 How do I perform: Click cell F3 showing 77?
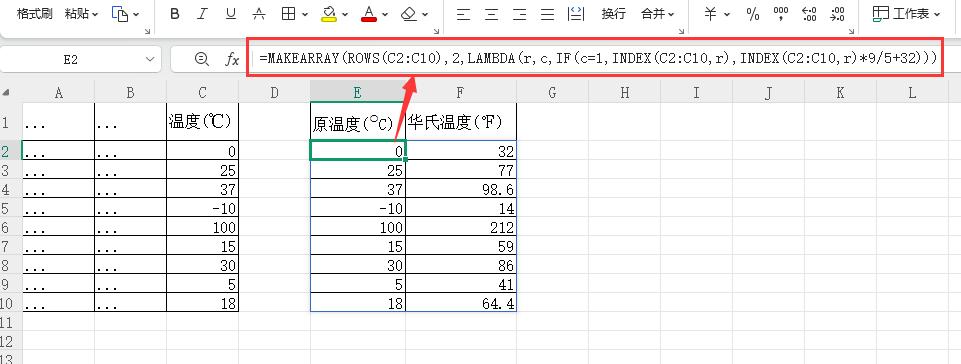pos(461,170)
